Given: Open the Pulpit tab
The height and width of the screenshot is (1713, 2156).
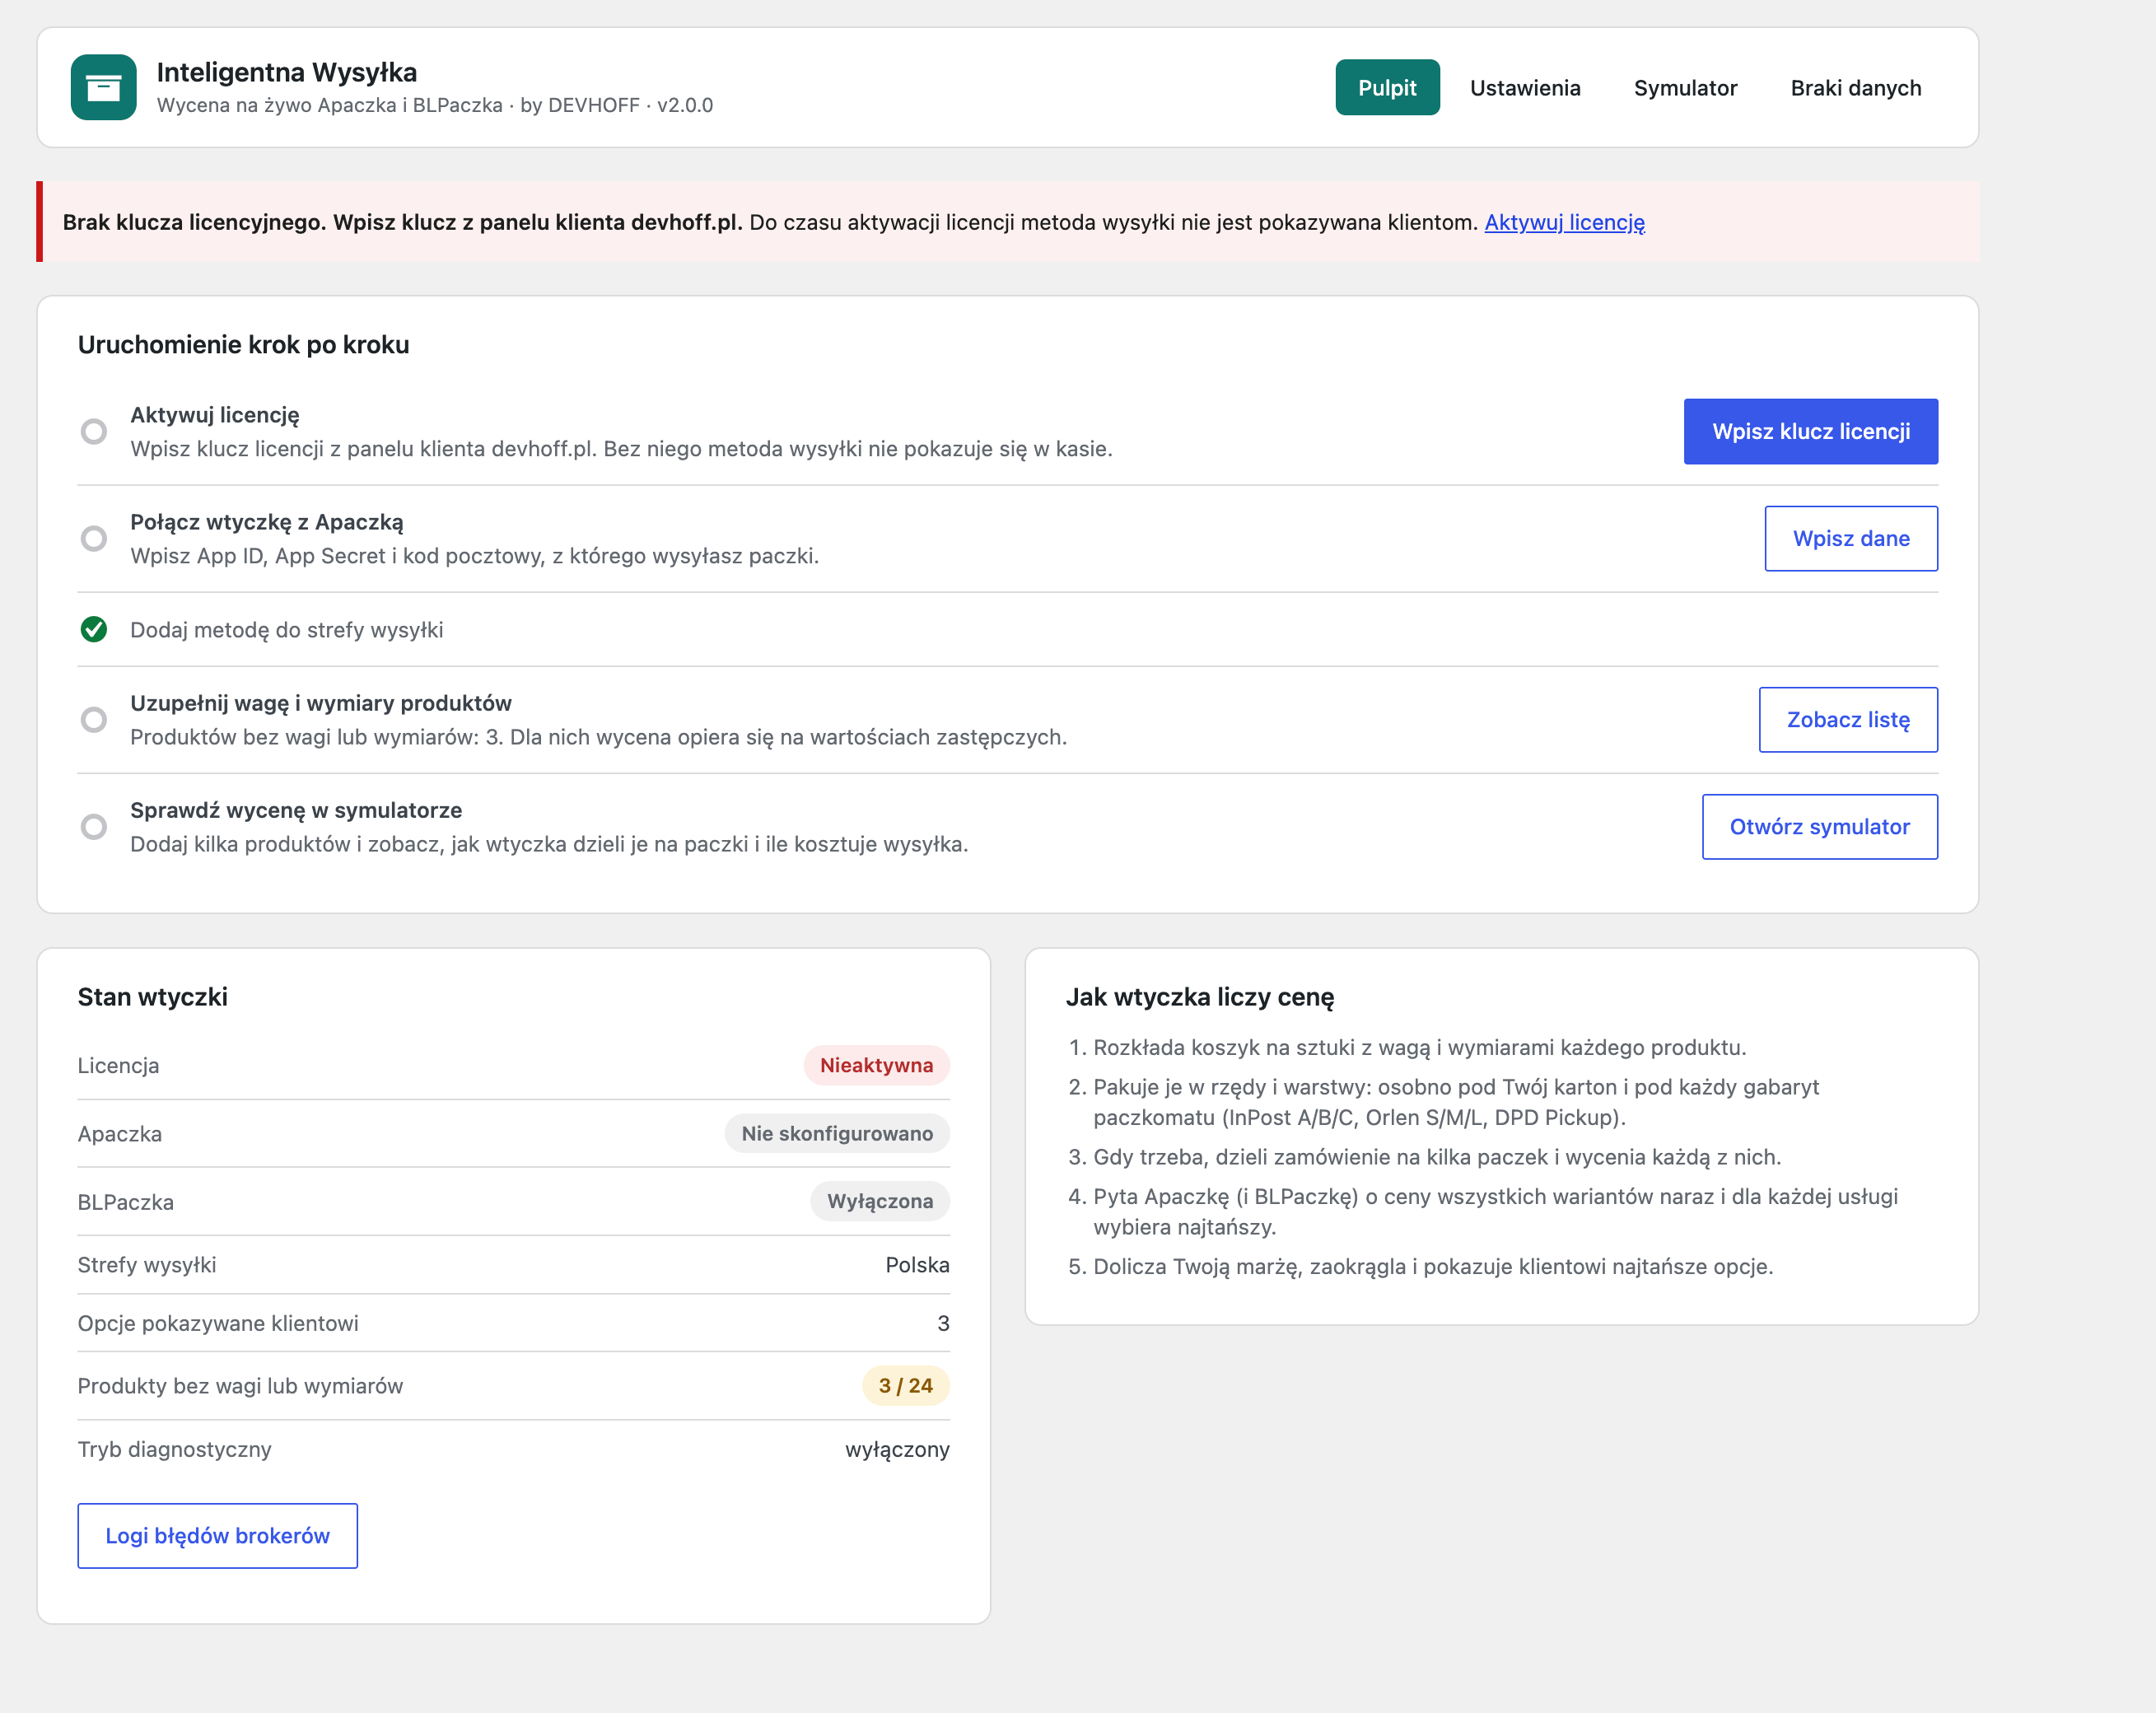Looking at the screenshot, I should [1387, 87].
